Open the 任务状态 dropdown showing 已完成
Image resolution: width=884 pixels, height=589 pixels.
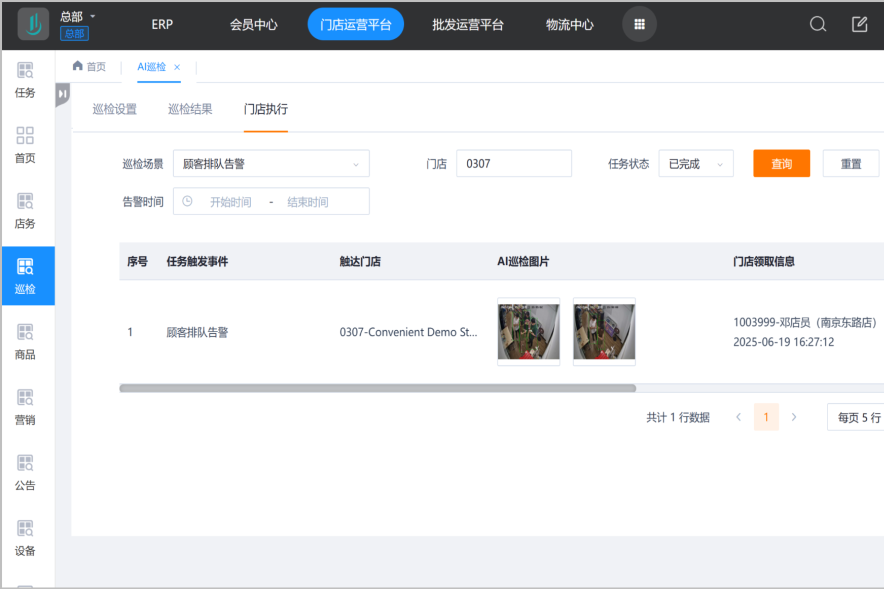coord(695,164)
